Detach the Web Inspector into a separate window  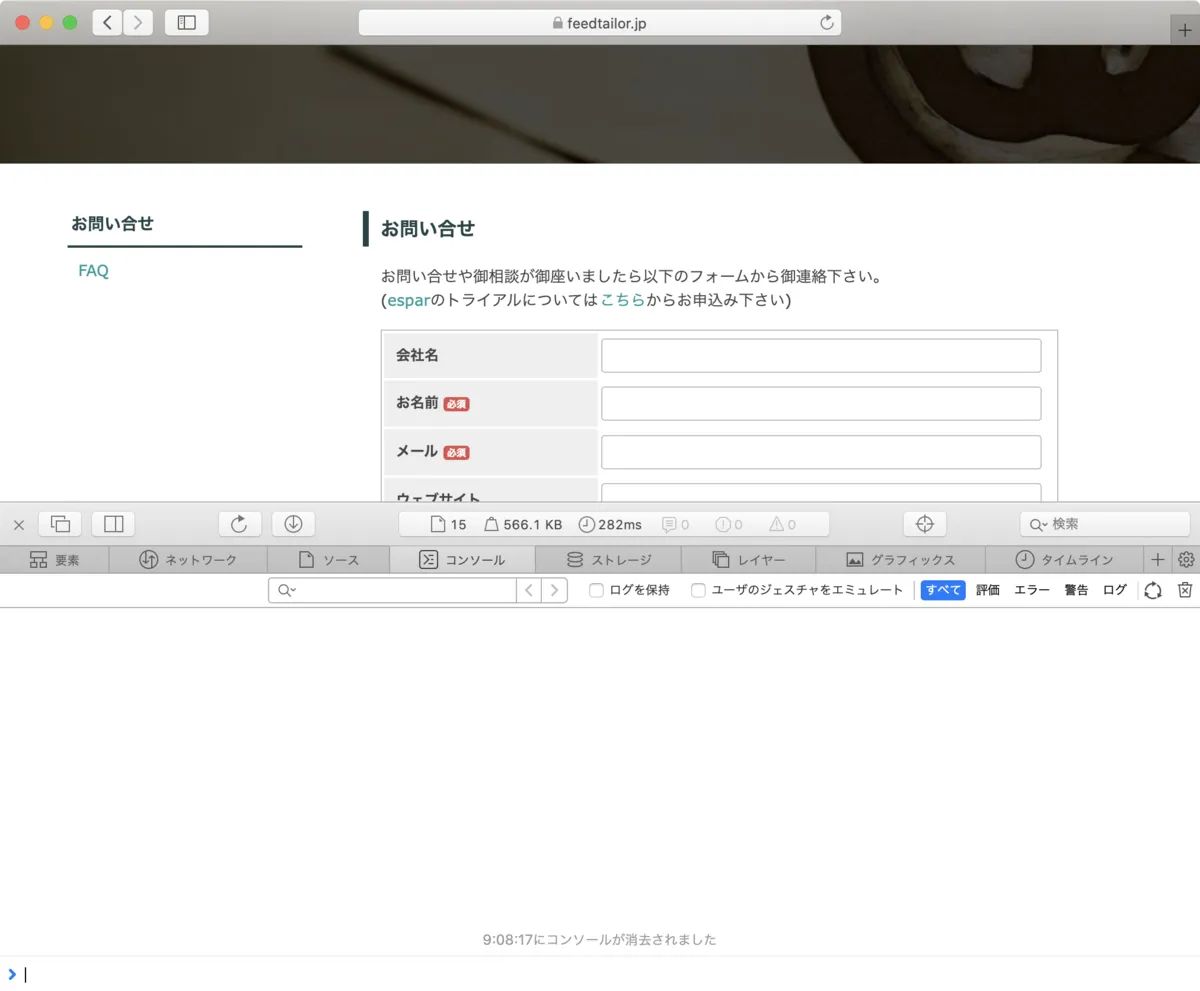(61, 524)
